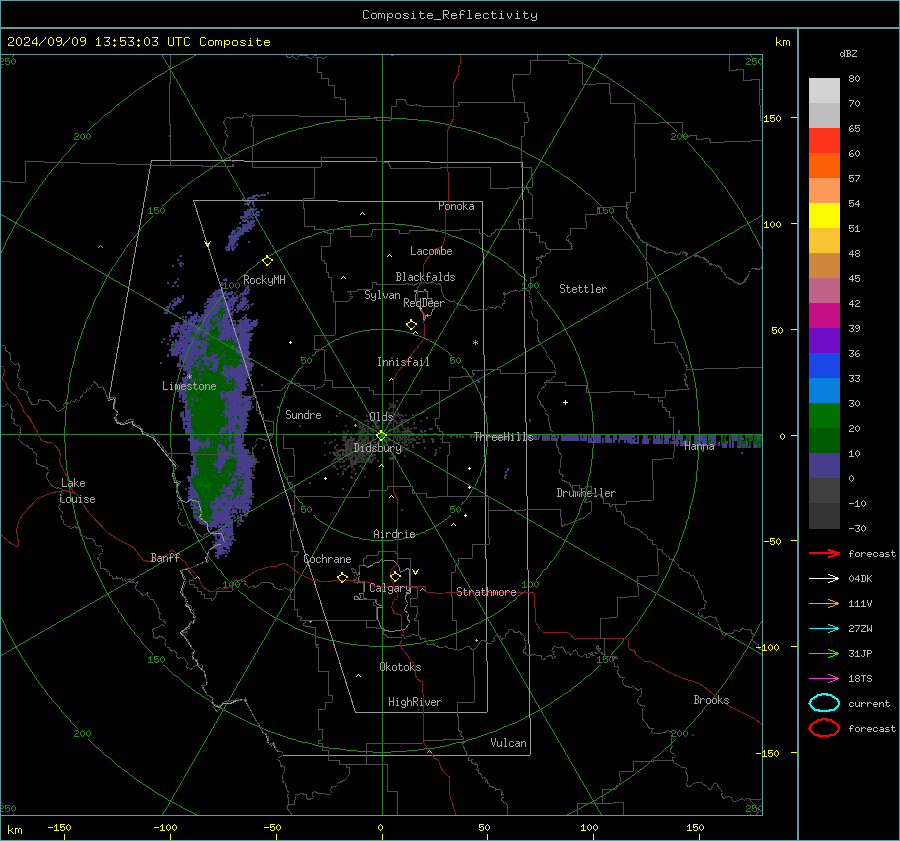Select the red 65 dBZ swatch

[x=824, y=140]
